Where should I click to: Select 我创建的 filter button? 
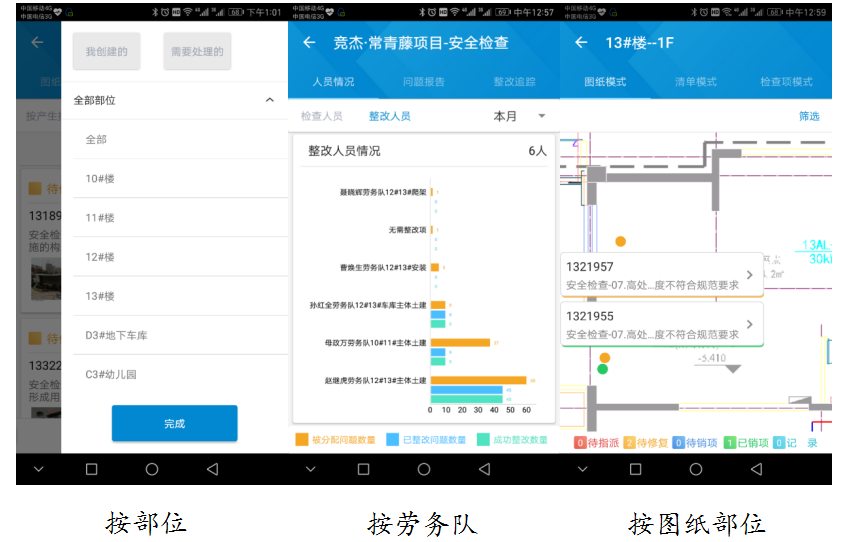pyautogui.click(x=106, y=52)
